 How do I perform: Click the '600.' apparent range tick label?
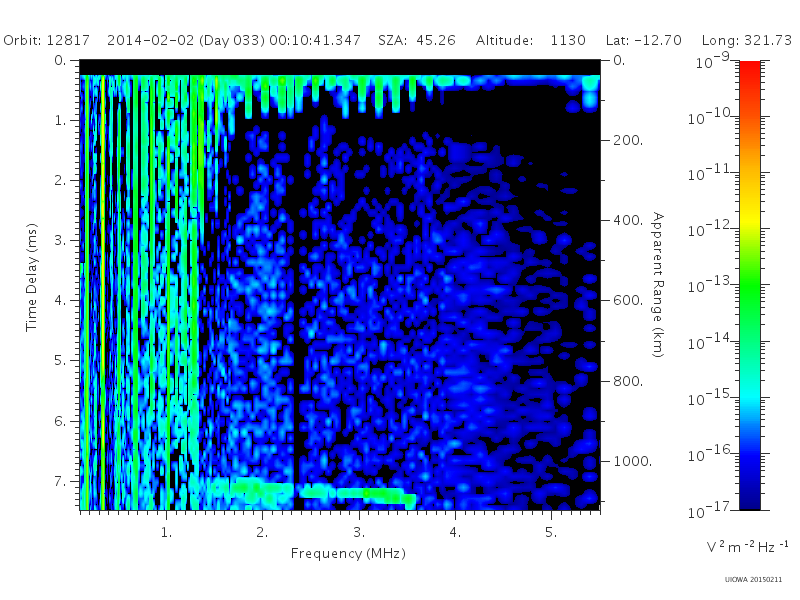628,300
